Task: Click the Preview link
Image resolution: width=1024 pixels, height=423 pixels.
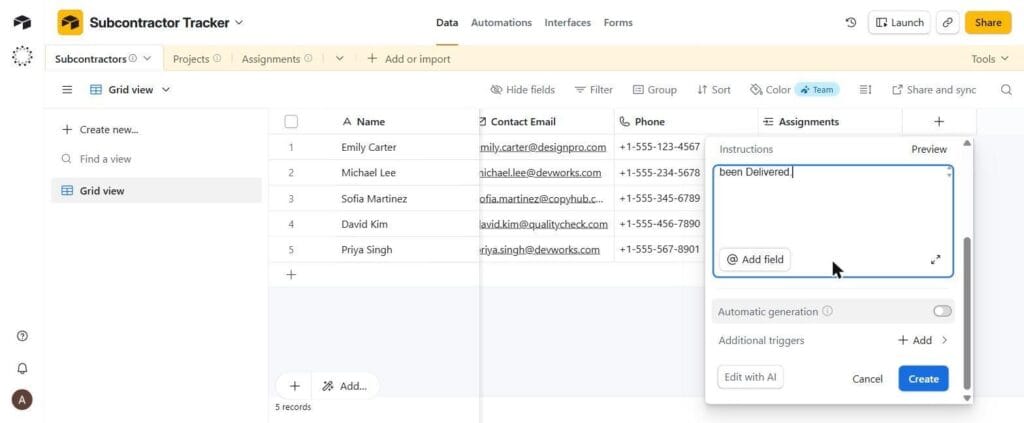Action: (x=929, y=149)
